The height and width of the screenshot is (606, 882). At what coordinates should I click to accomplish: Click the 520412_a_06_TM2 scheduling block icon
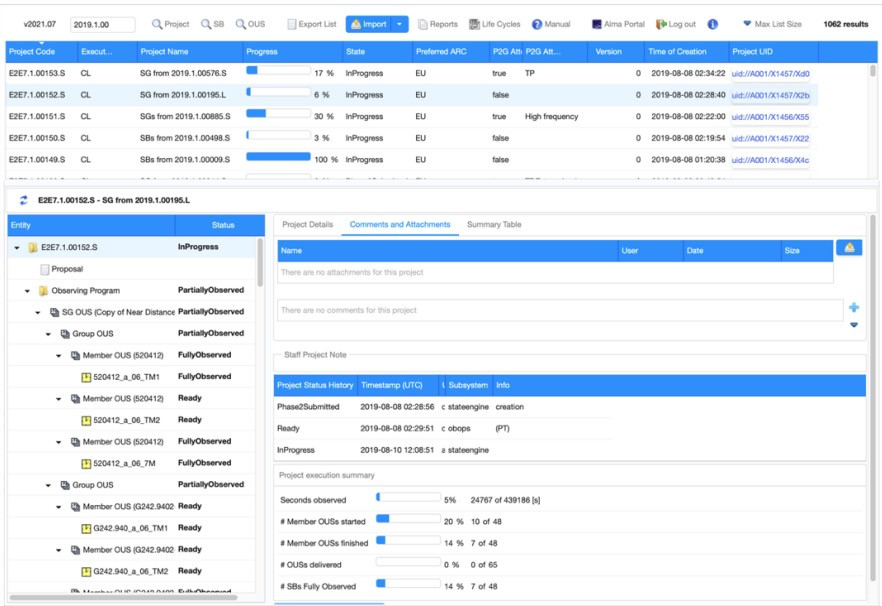point(86,420)
